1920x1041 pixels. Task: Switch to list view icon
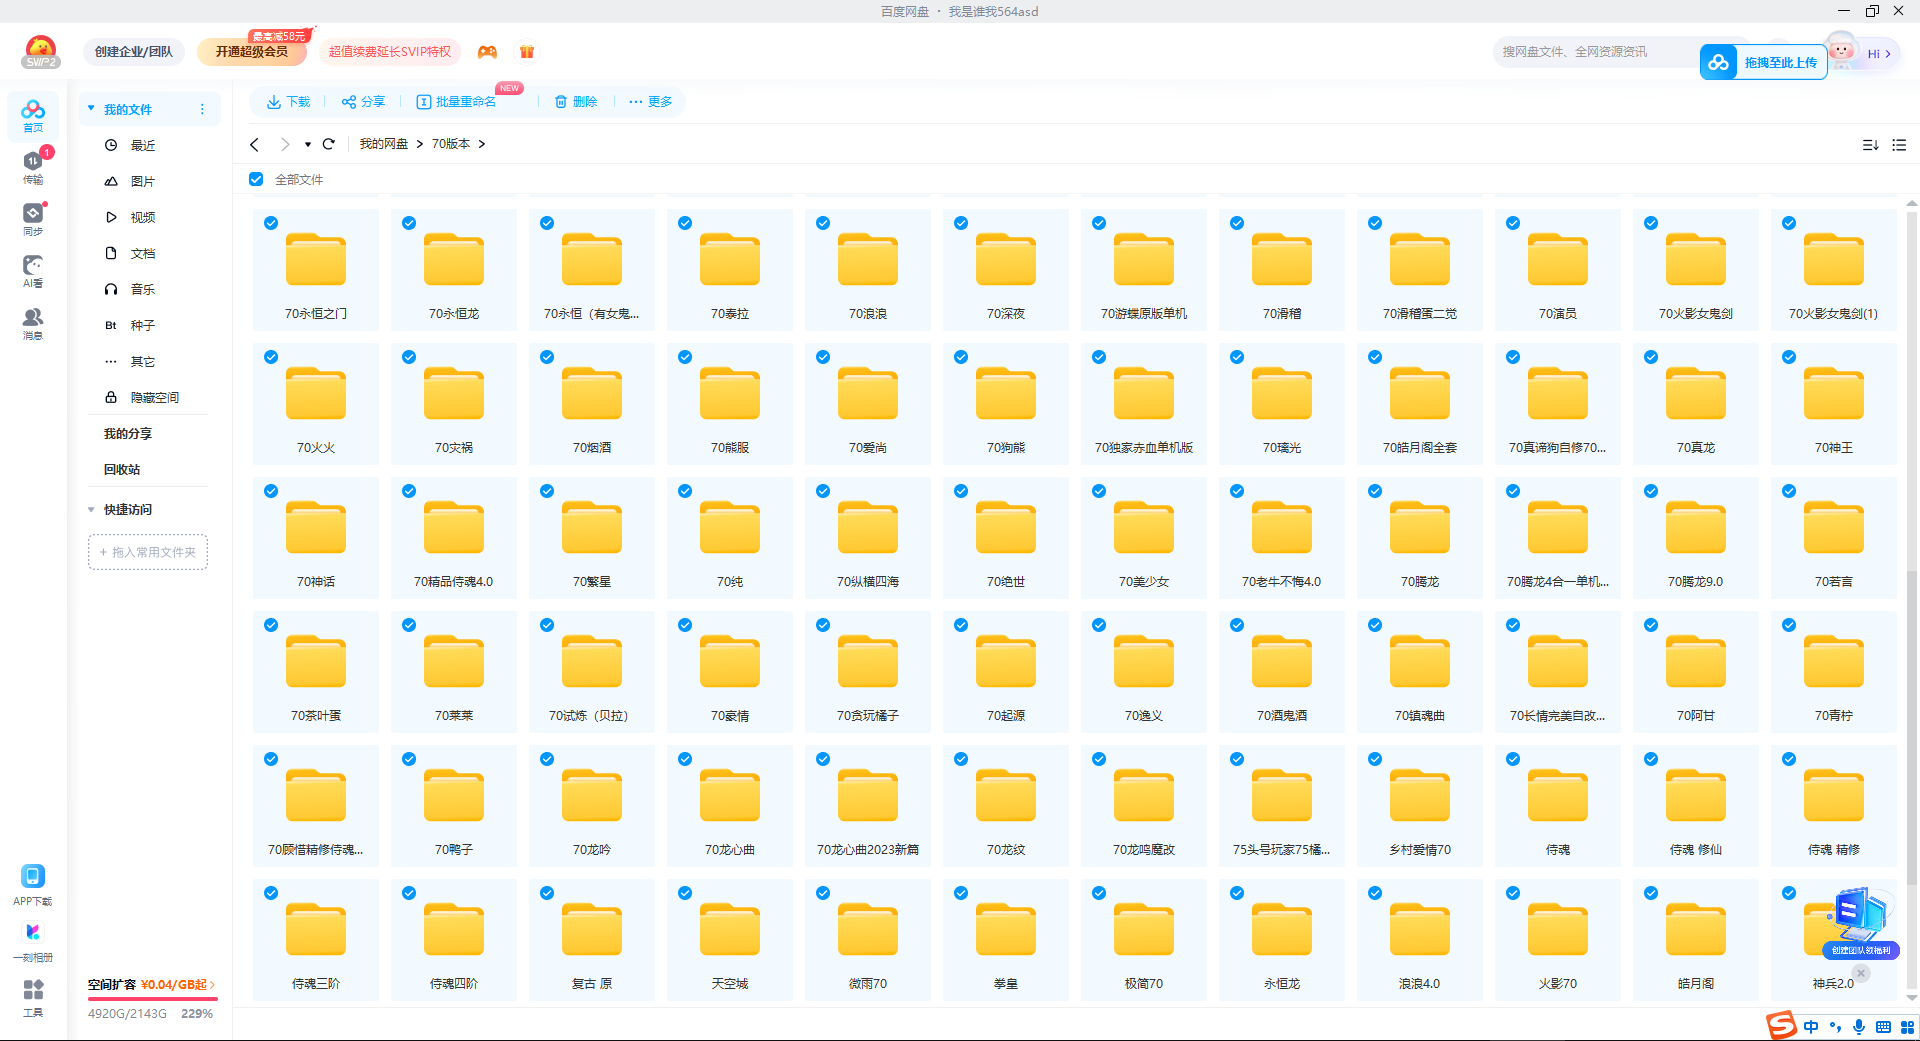click(x=1899, y=145)
